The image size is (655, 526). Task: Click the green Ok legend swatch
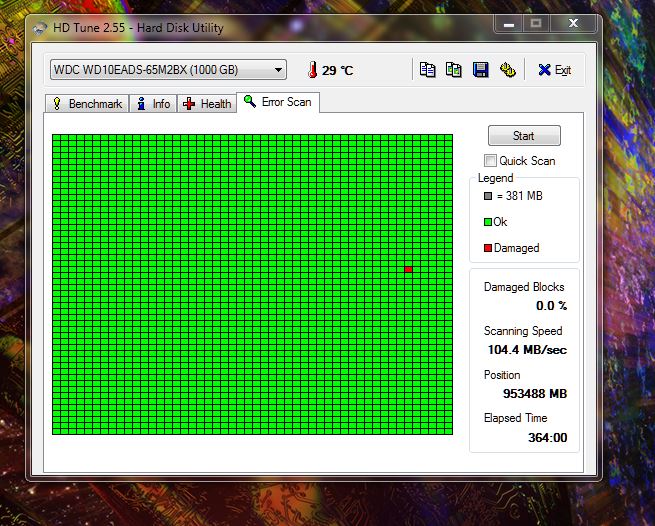[487, 222]
